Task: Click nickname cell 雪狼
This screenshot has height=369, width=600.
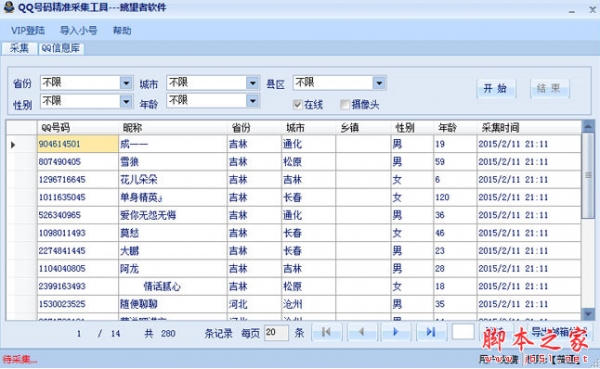Action: point(173,162)
